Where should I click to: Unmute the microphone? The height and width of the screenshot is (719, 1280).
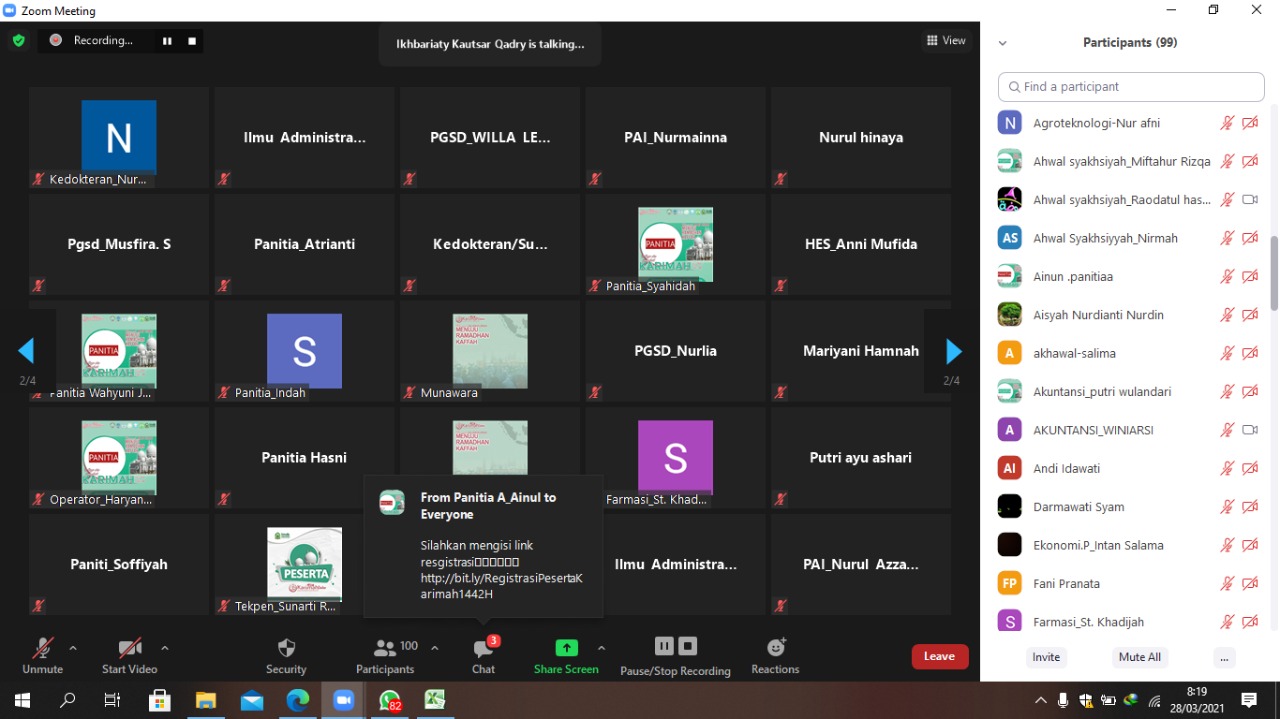[42, 655]
